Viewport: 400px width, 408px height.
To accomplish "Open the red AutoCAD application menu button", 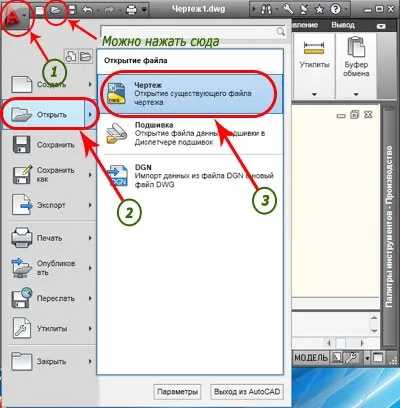I will [15, 15].
